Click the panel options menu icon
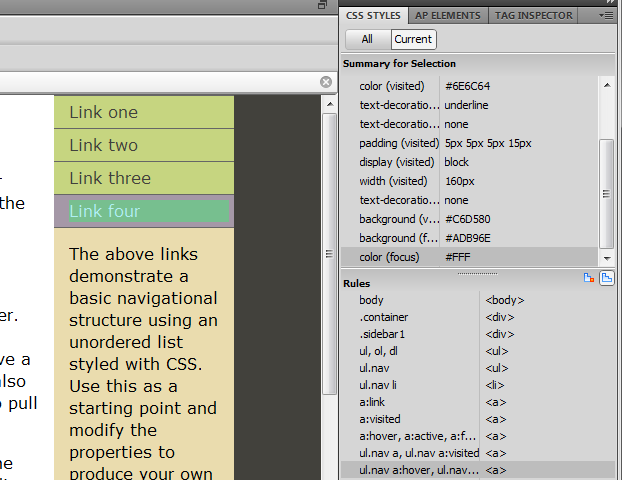 click(x=606, y=15)
